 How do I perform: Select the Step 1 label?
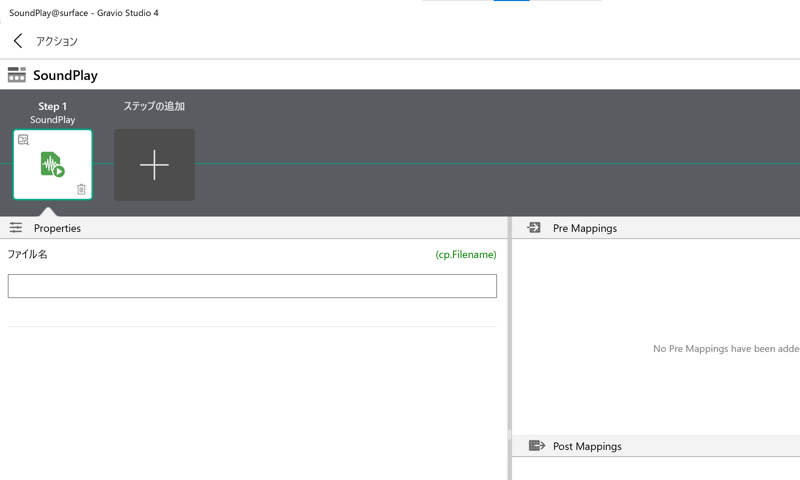52,106
